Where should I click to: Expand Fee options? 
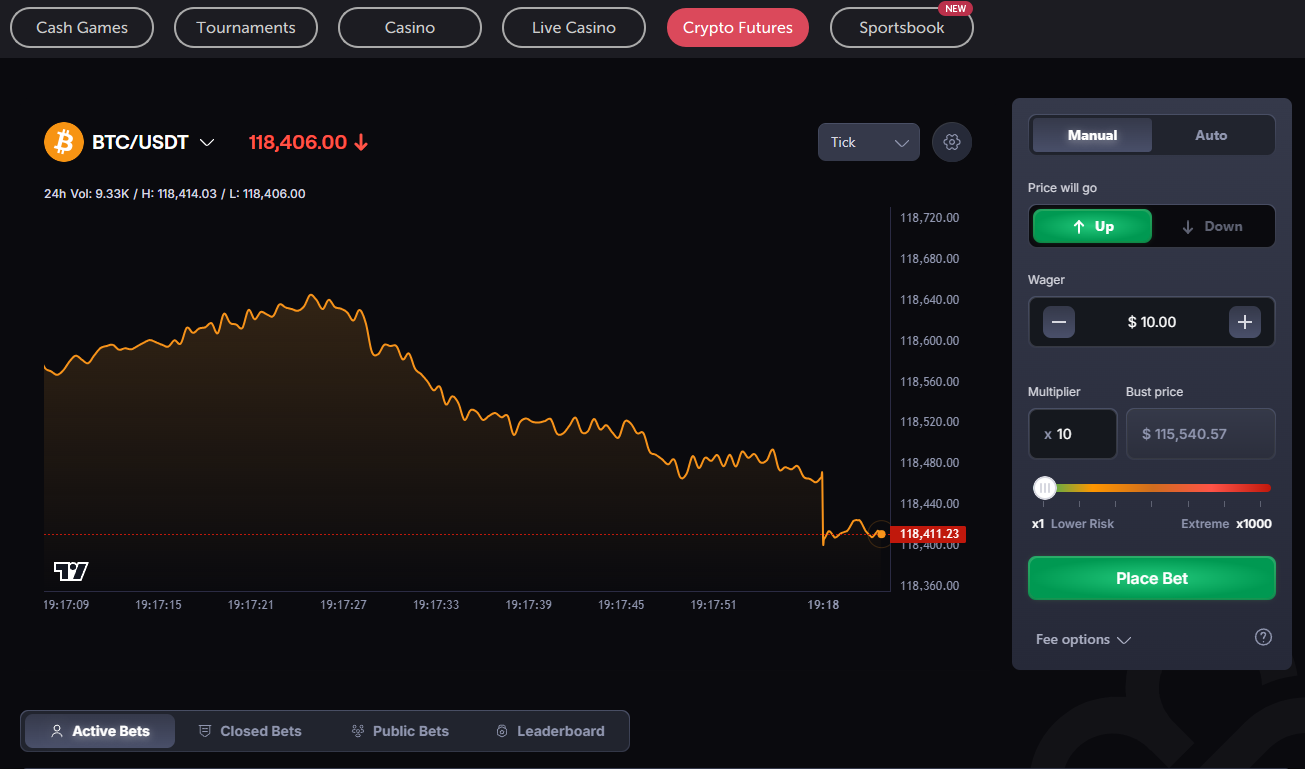(1083, 639)
